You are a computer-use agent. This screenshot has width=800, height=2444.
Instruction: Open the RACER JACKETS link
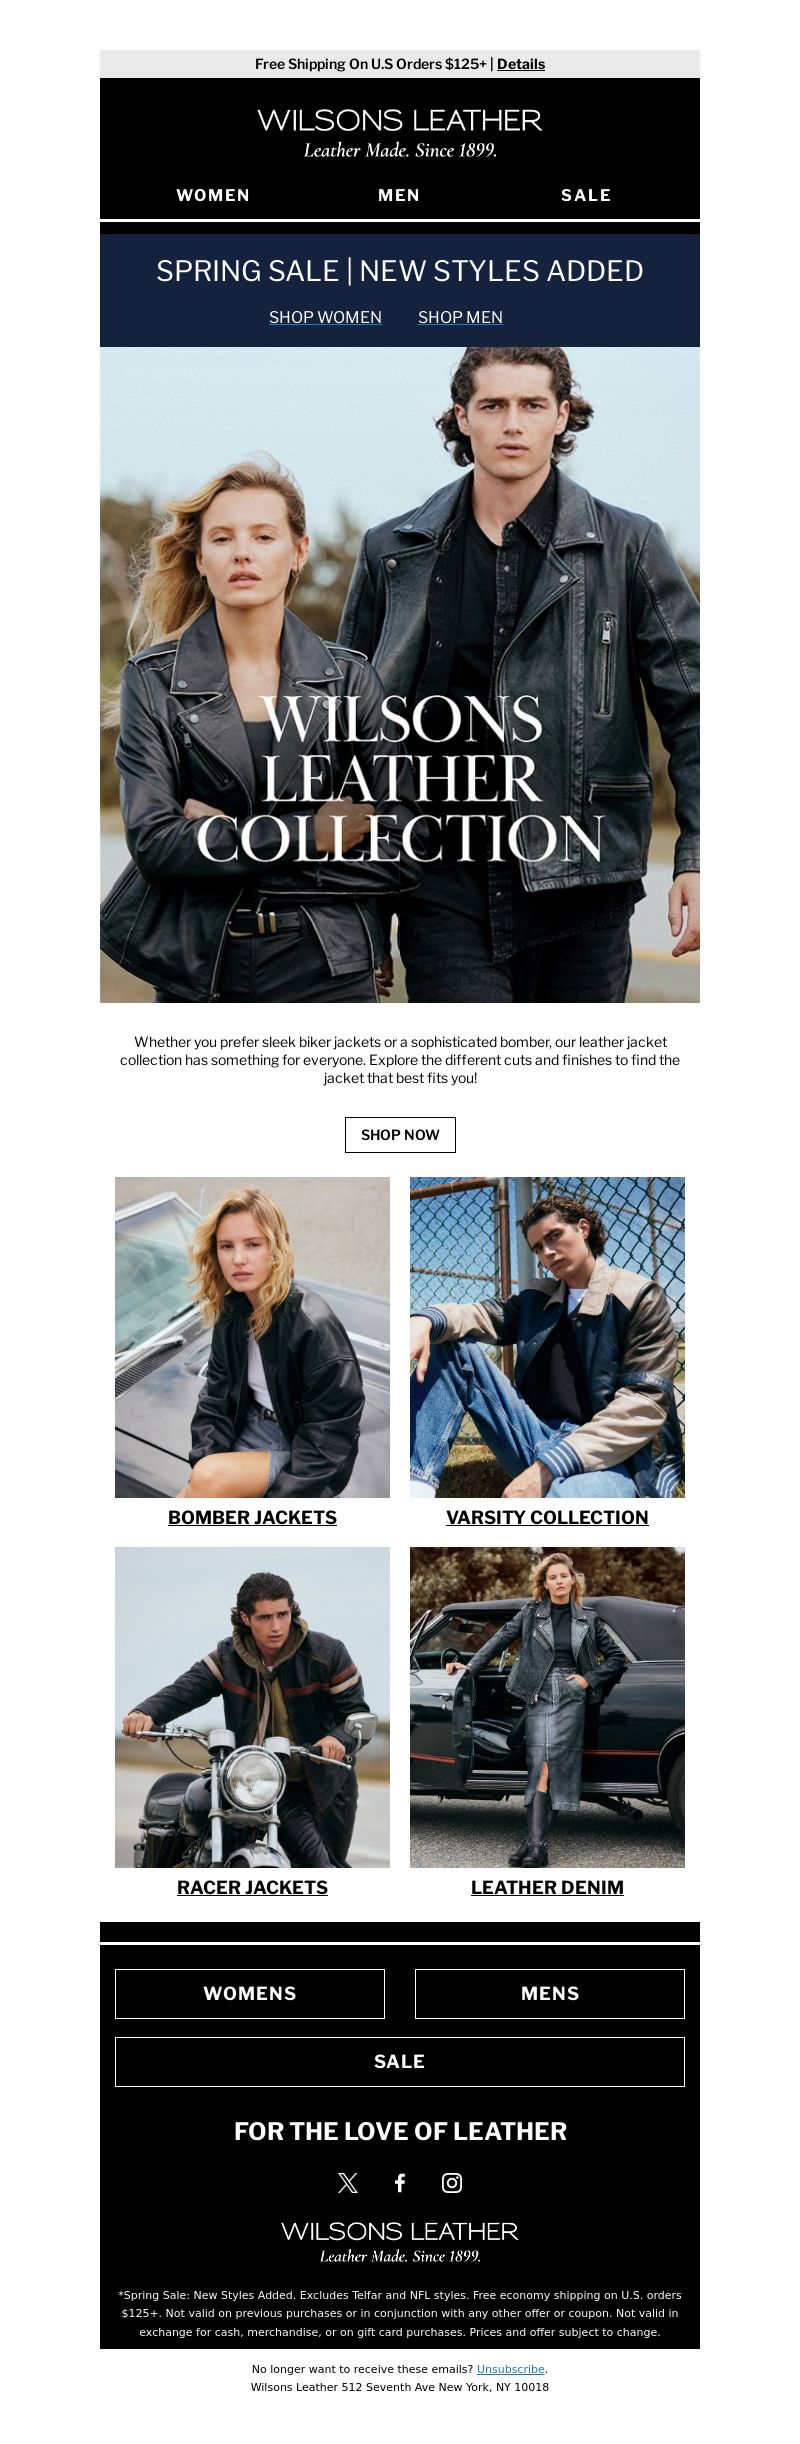coord(252,1887)
